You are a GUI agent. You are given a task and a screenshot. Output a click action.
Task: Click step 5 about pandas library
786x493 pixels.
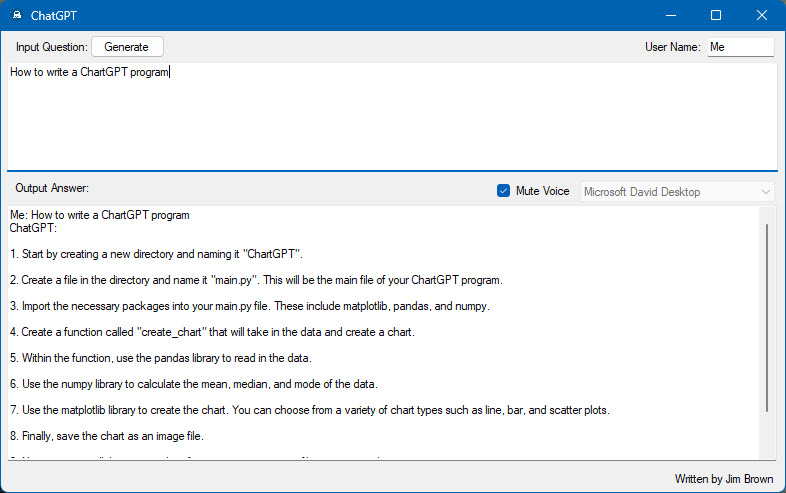point(161,359)
